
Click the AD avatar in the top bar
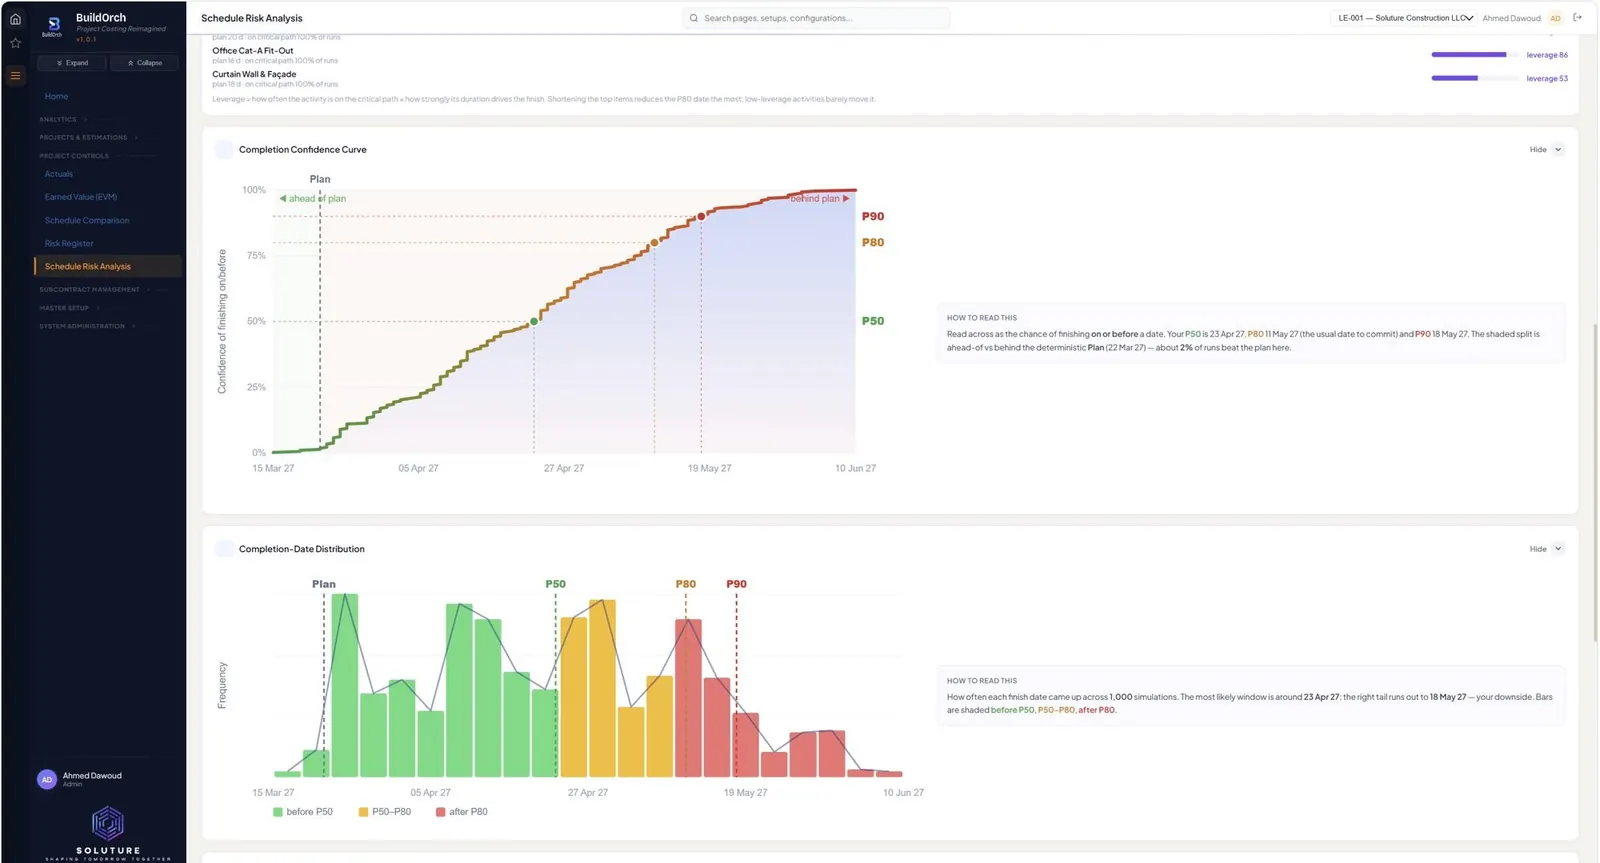pos(1555,18)
